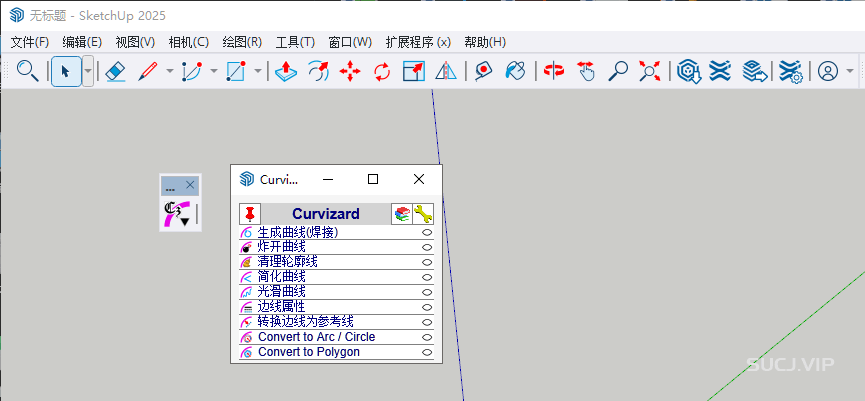Activate the Paint Bucket tool
This screenshot has height=401, width=865.
coord(515,71)
